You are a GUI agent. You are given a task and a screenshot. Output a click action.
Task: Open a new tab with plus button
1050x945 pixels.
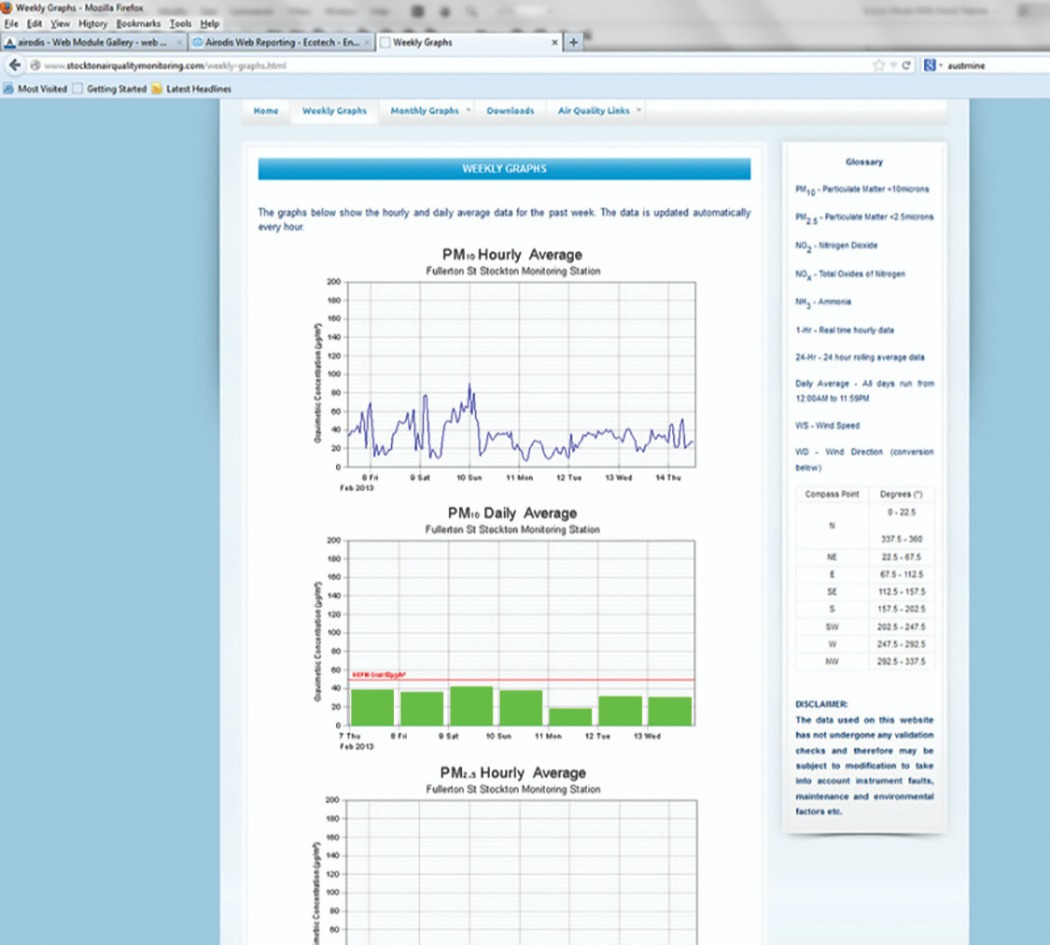pos(573,43)
